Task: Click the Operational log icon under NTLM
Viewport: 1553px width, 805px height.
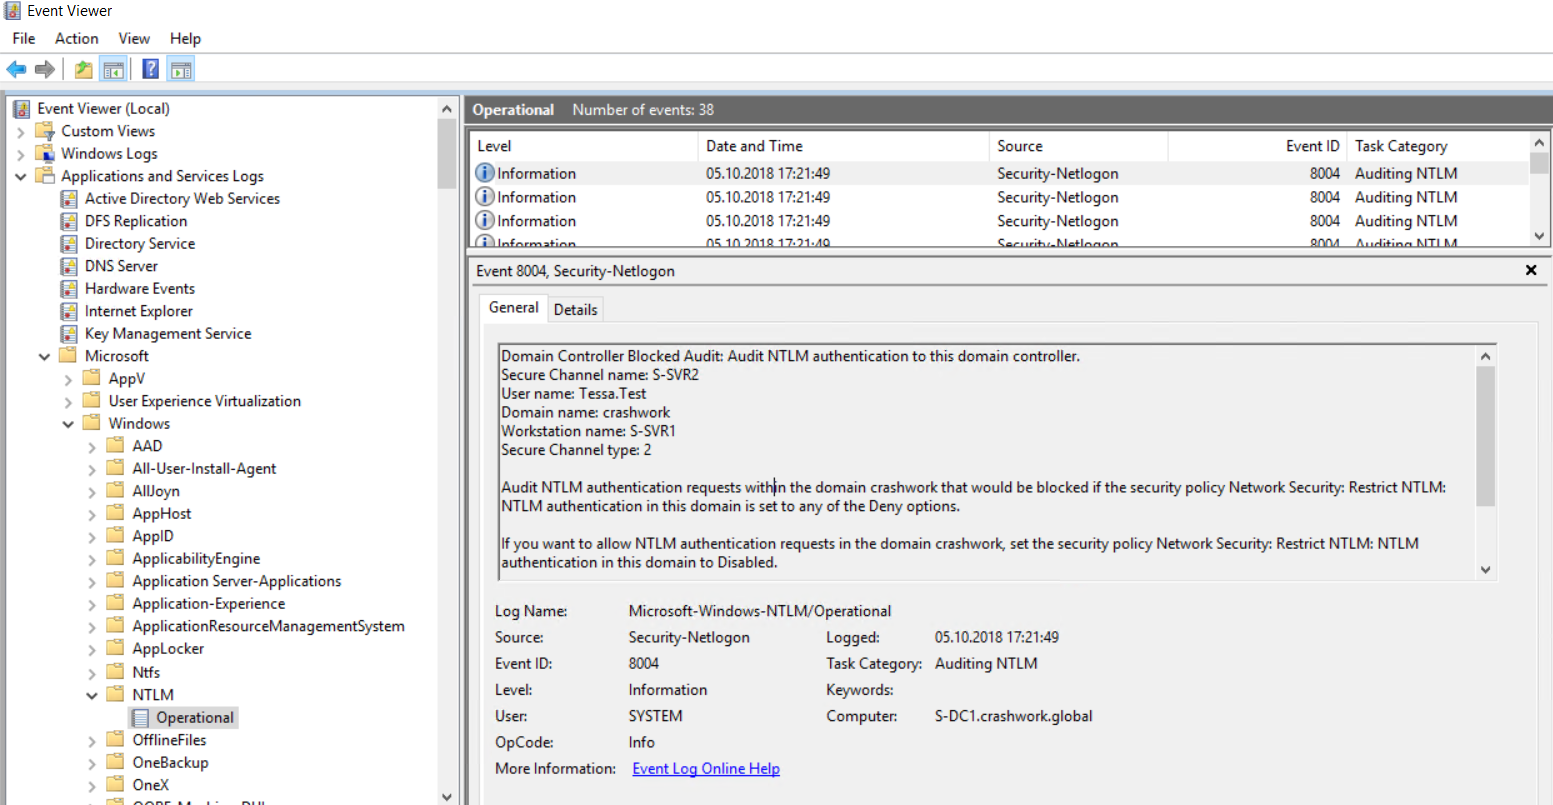Action: click(141, 718)
